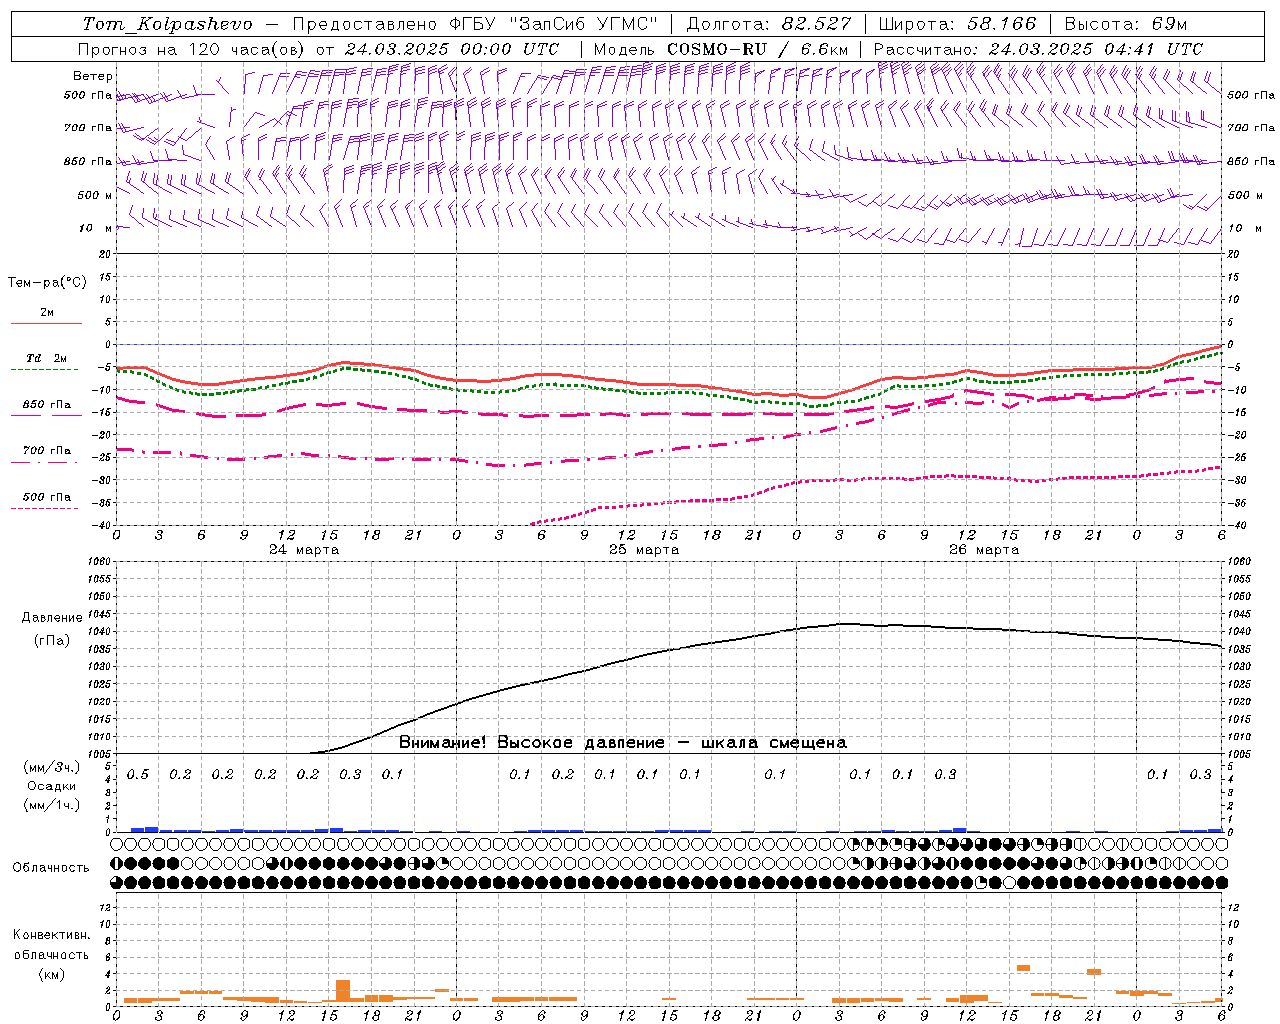Click the '0.5' three-hour precipitation value
1280x1024 pixels.
coord(138,775)
